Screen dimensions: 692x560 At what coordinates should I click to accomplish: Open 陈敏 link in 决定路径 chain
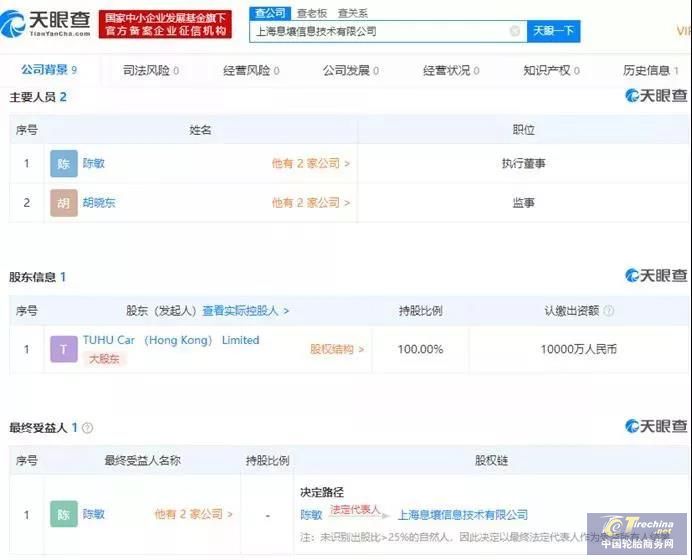311,515
